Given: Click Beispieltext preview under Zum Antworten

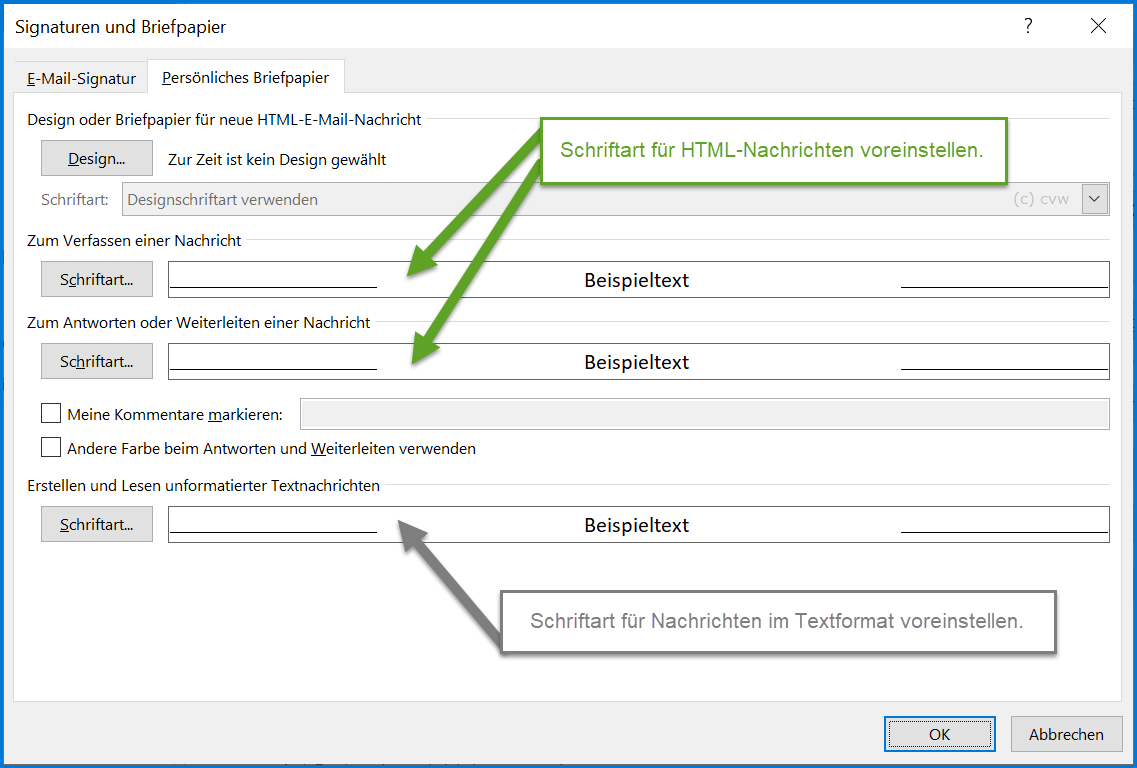Looking at the screenshot, I should click(x=638, y=361).
